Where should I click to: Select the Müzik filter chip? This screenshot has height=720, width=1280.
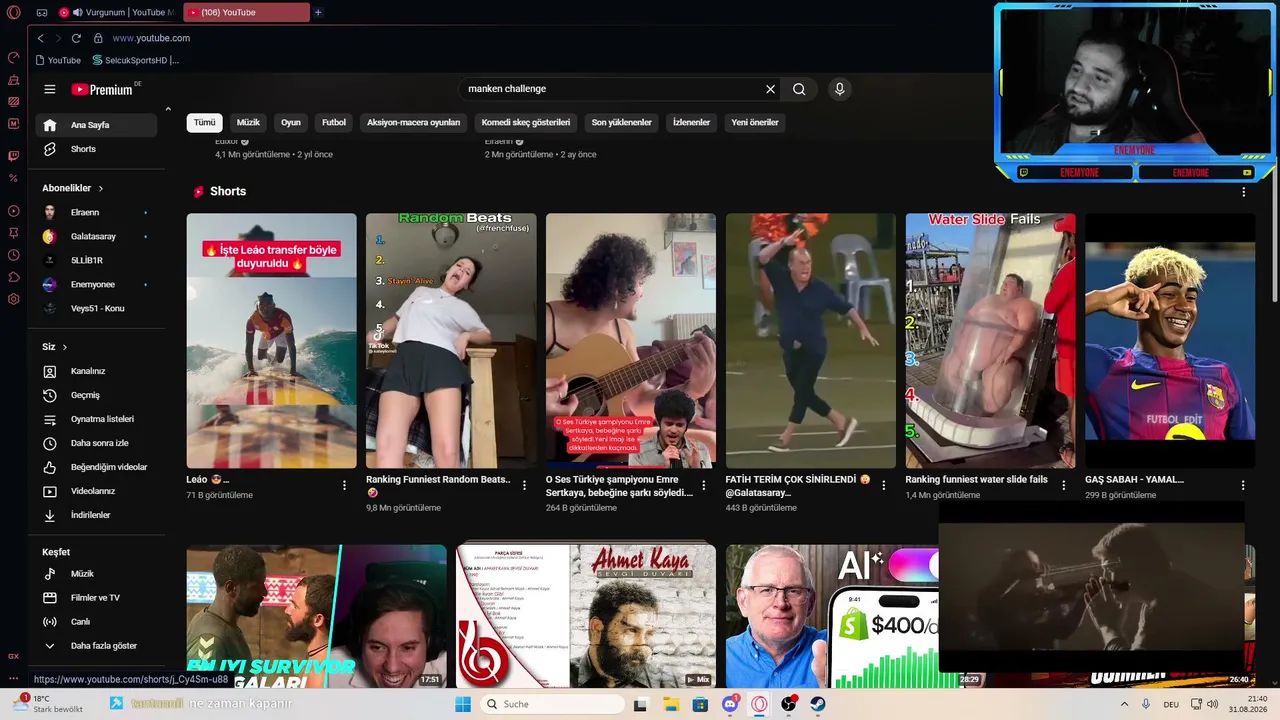(x=248, y=122)
